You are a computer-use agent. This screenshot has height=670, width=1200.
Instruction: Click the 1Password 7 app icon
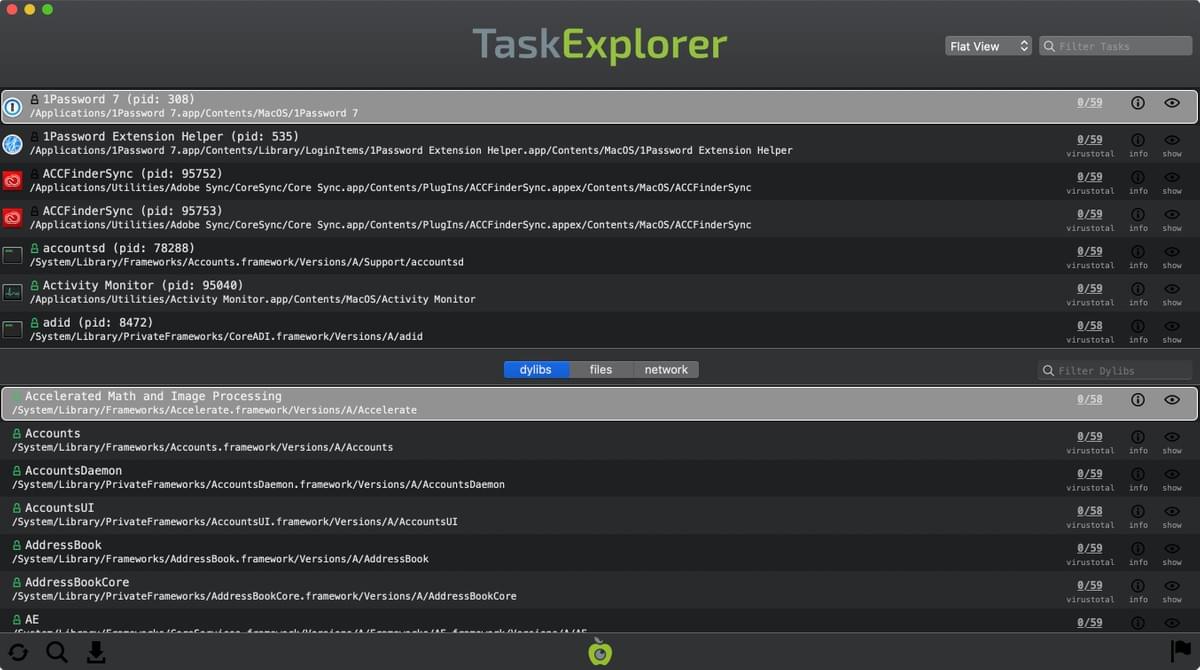coord(13,106)
